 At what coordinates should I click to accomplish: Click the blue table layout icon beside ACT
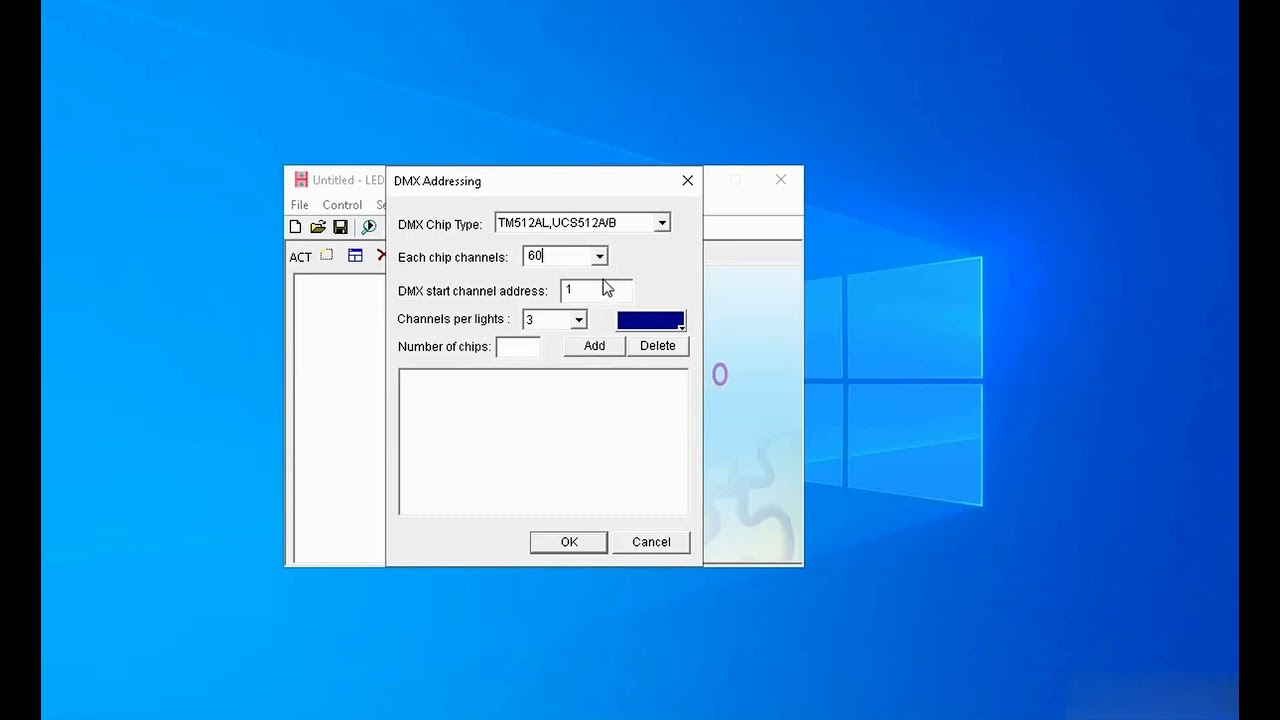(x=355, y=256)
